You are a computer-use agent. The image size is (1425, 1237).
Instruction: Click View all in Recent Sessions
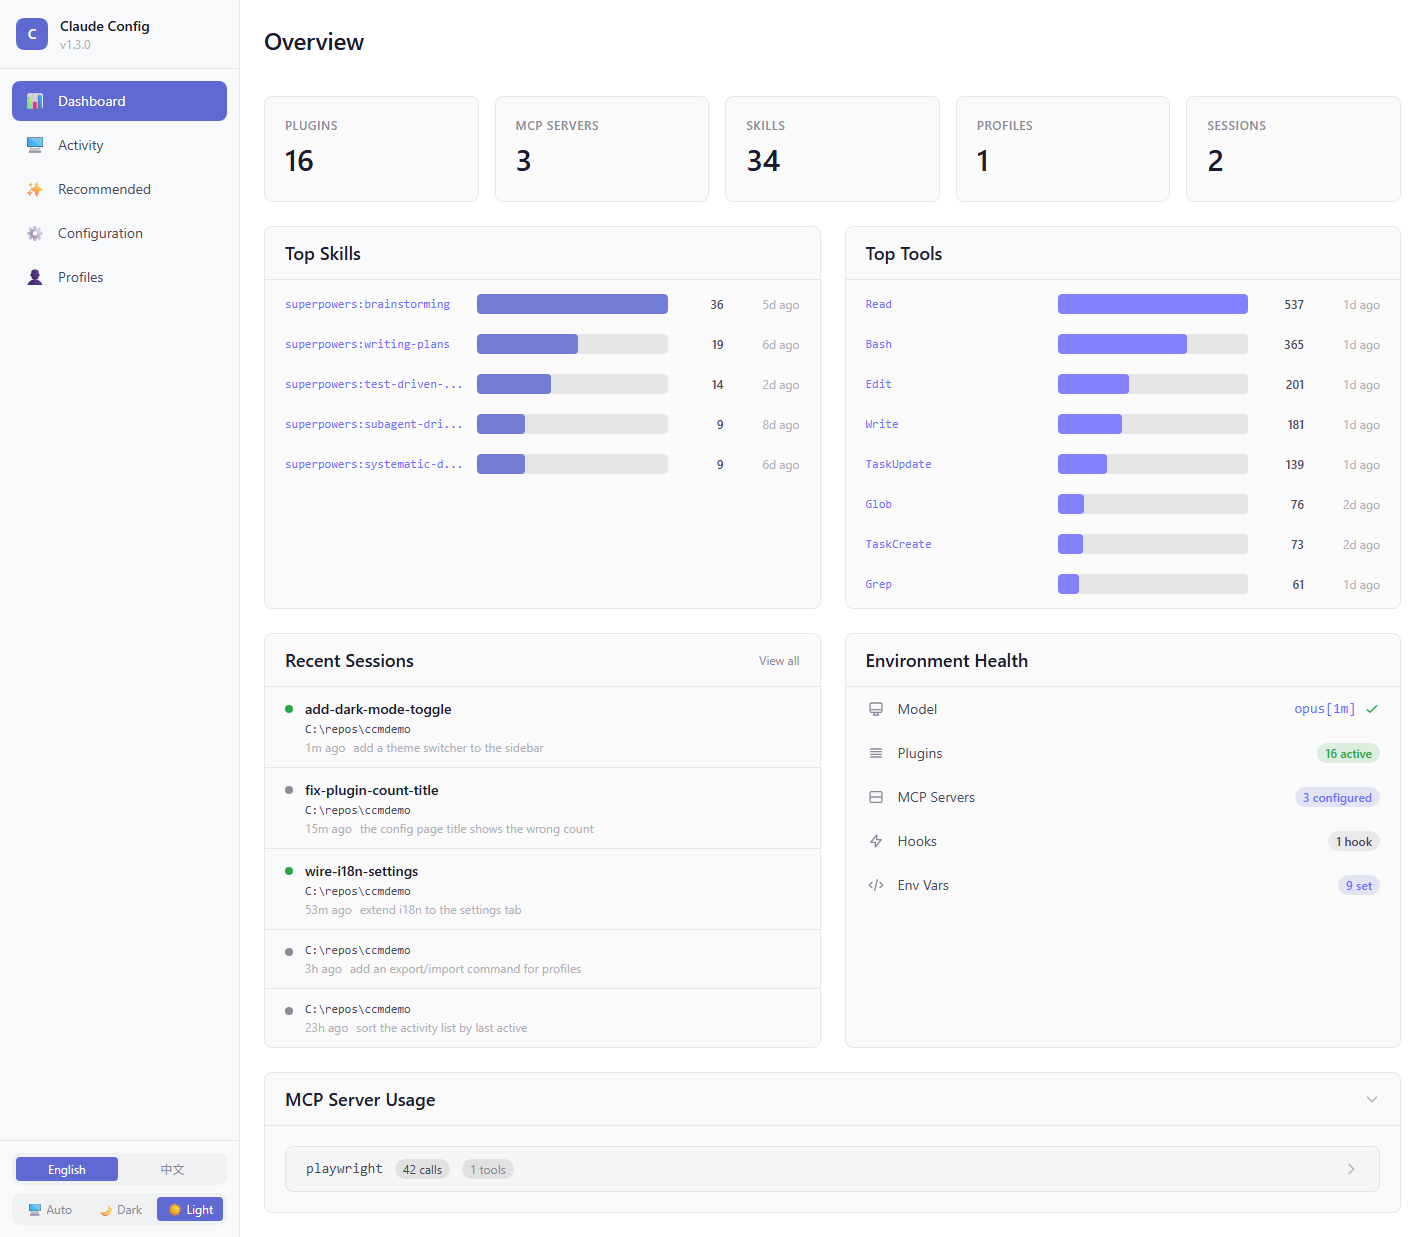click(779, 661)
